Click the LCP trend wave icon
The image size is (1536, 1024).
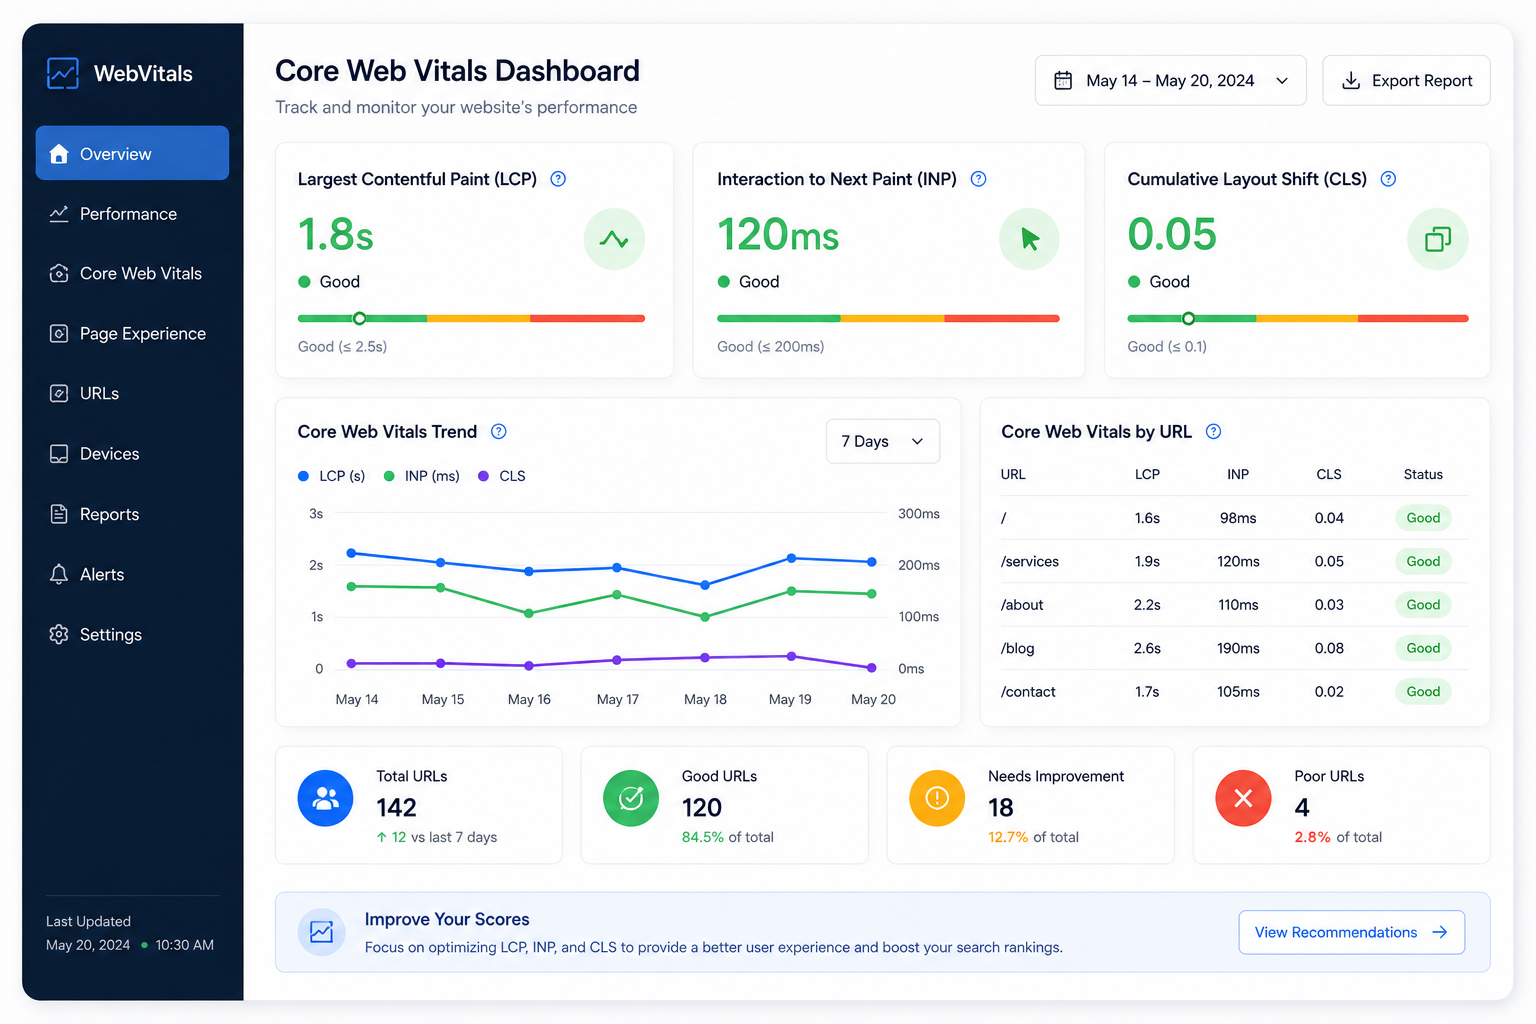pos(614,239)
